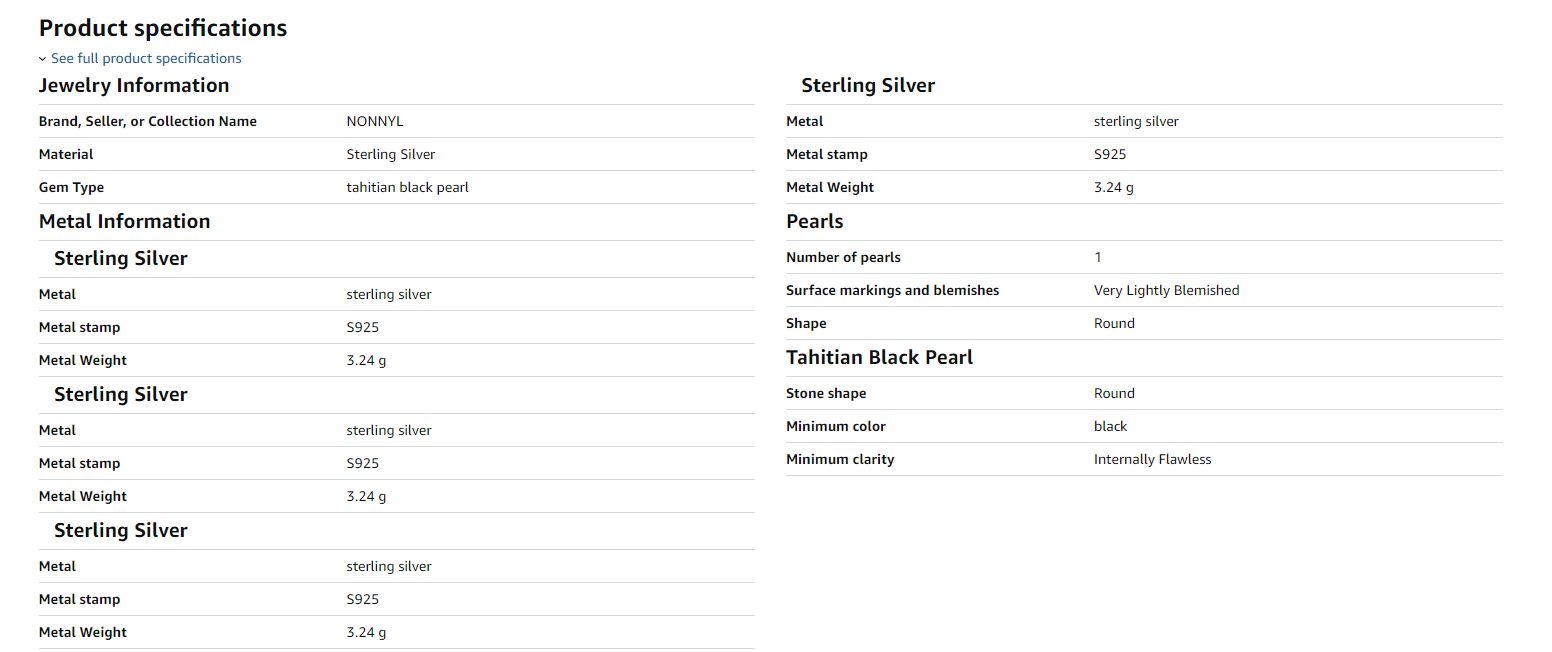Select Brand, Seller, or Collection Name label

tap(148, 121)
